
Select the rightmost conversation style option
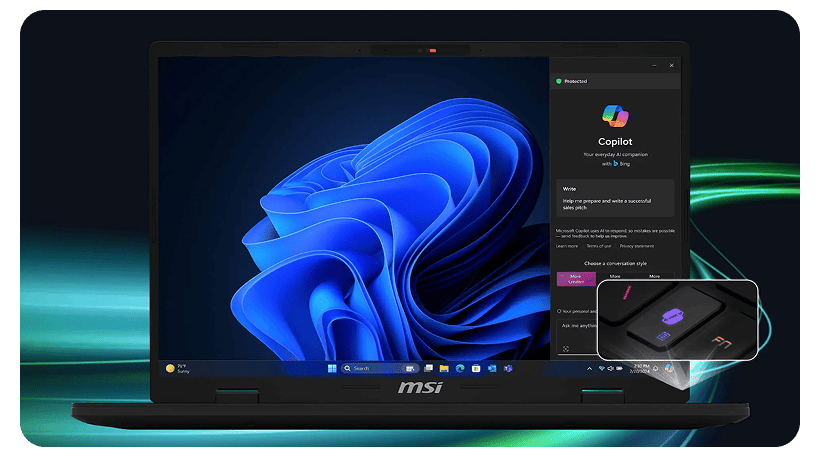click(x=654, y=277)
